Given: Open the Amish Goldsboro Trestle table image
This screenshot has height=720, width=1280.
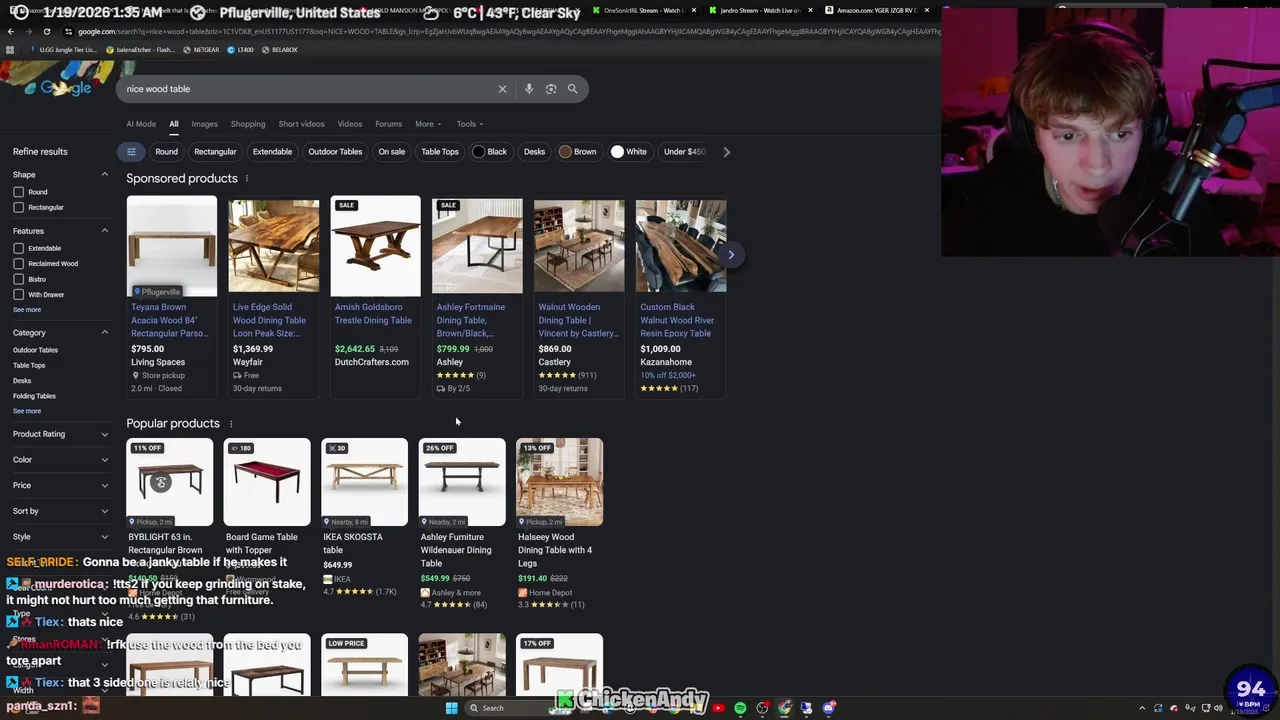Looking at the screenshot, I should click(x=375, y=246).
